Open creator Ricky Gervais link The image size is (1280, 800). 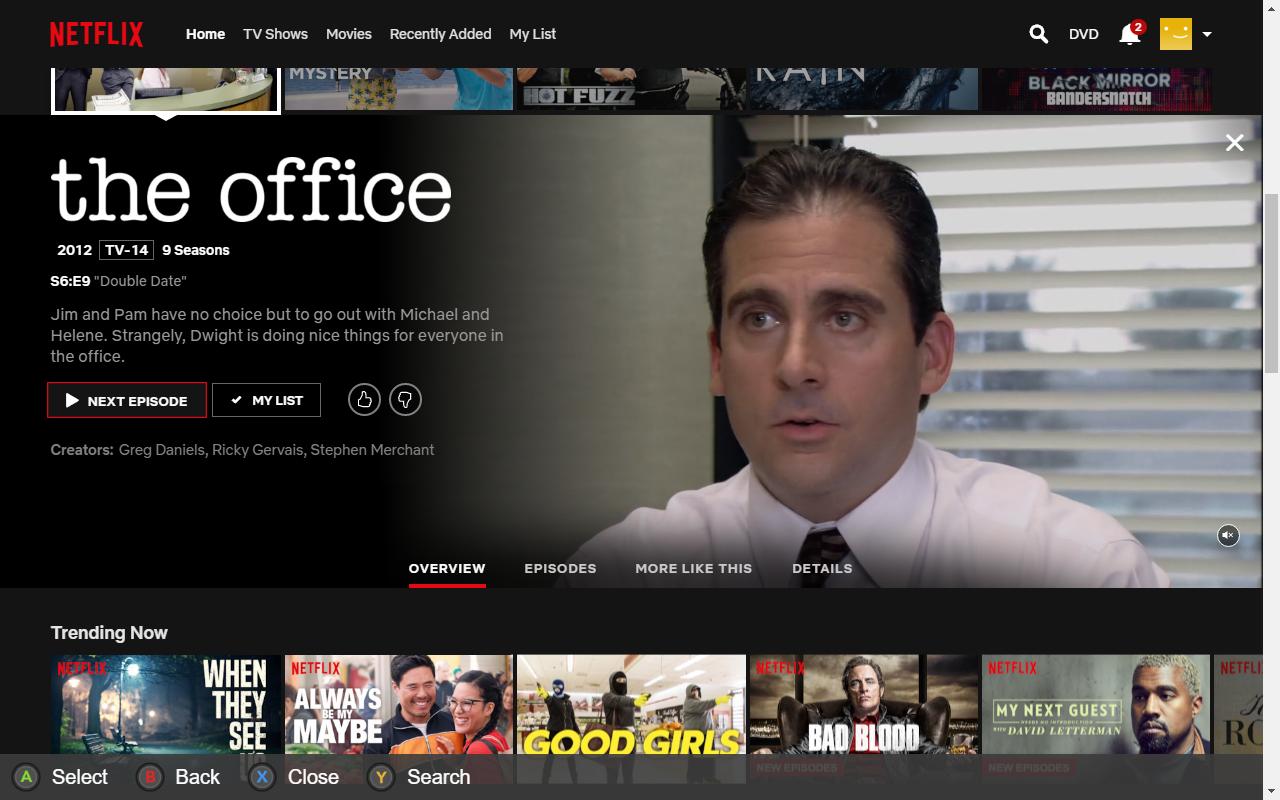[x=257, y=450]
